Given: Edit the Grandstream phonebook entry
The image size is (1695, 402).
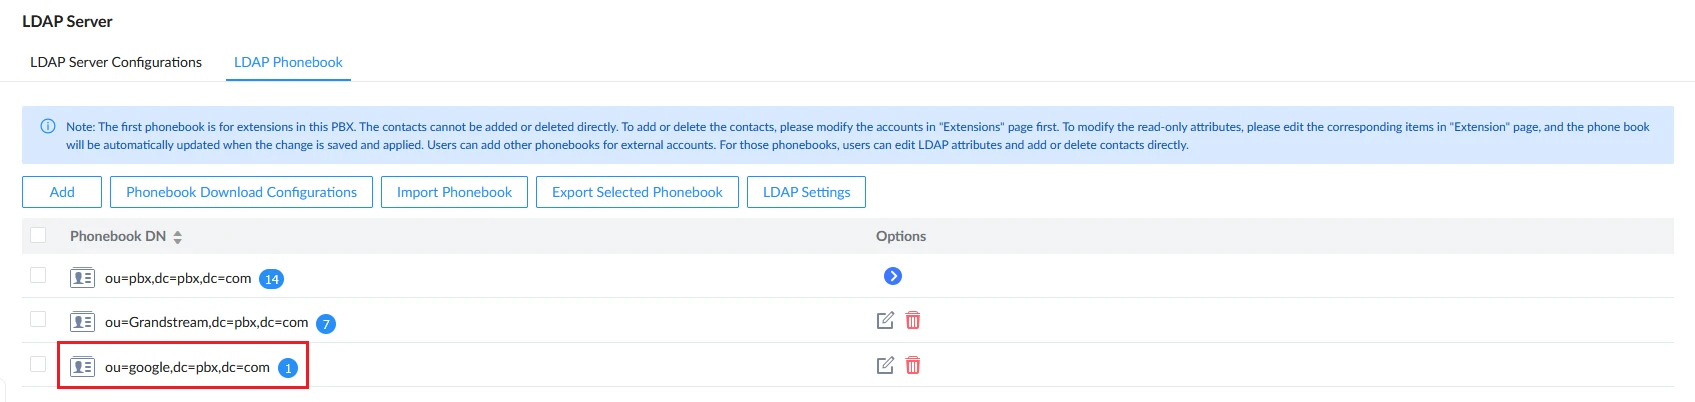Looking at the screenshot, I should pos(885,320).
